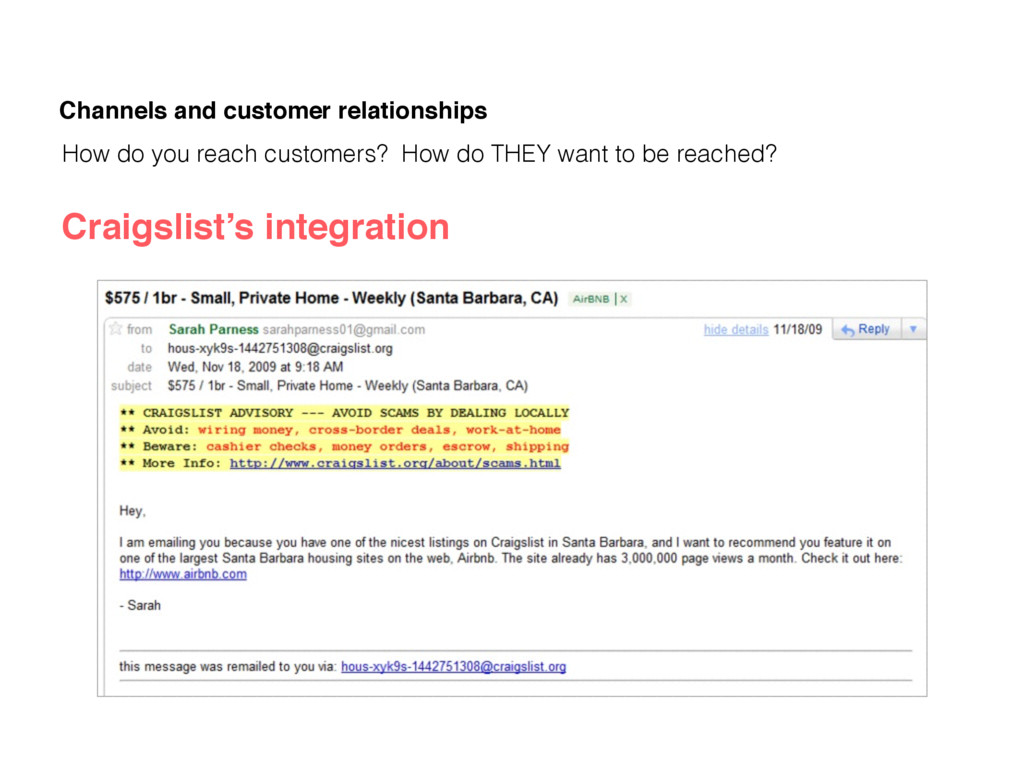
Task: Click the '- Sarah' signature
Action: [140, 605]
